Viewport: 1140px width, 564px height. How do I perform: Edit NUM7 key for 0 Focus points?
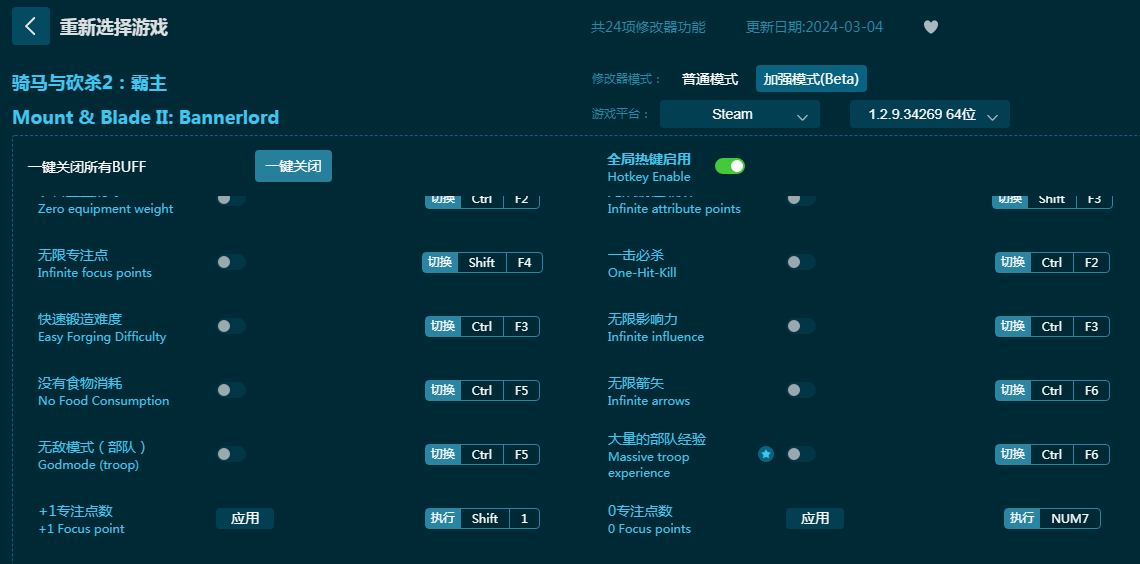[x=1070, y=518]
